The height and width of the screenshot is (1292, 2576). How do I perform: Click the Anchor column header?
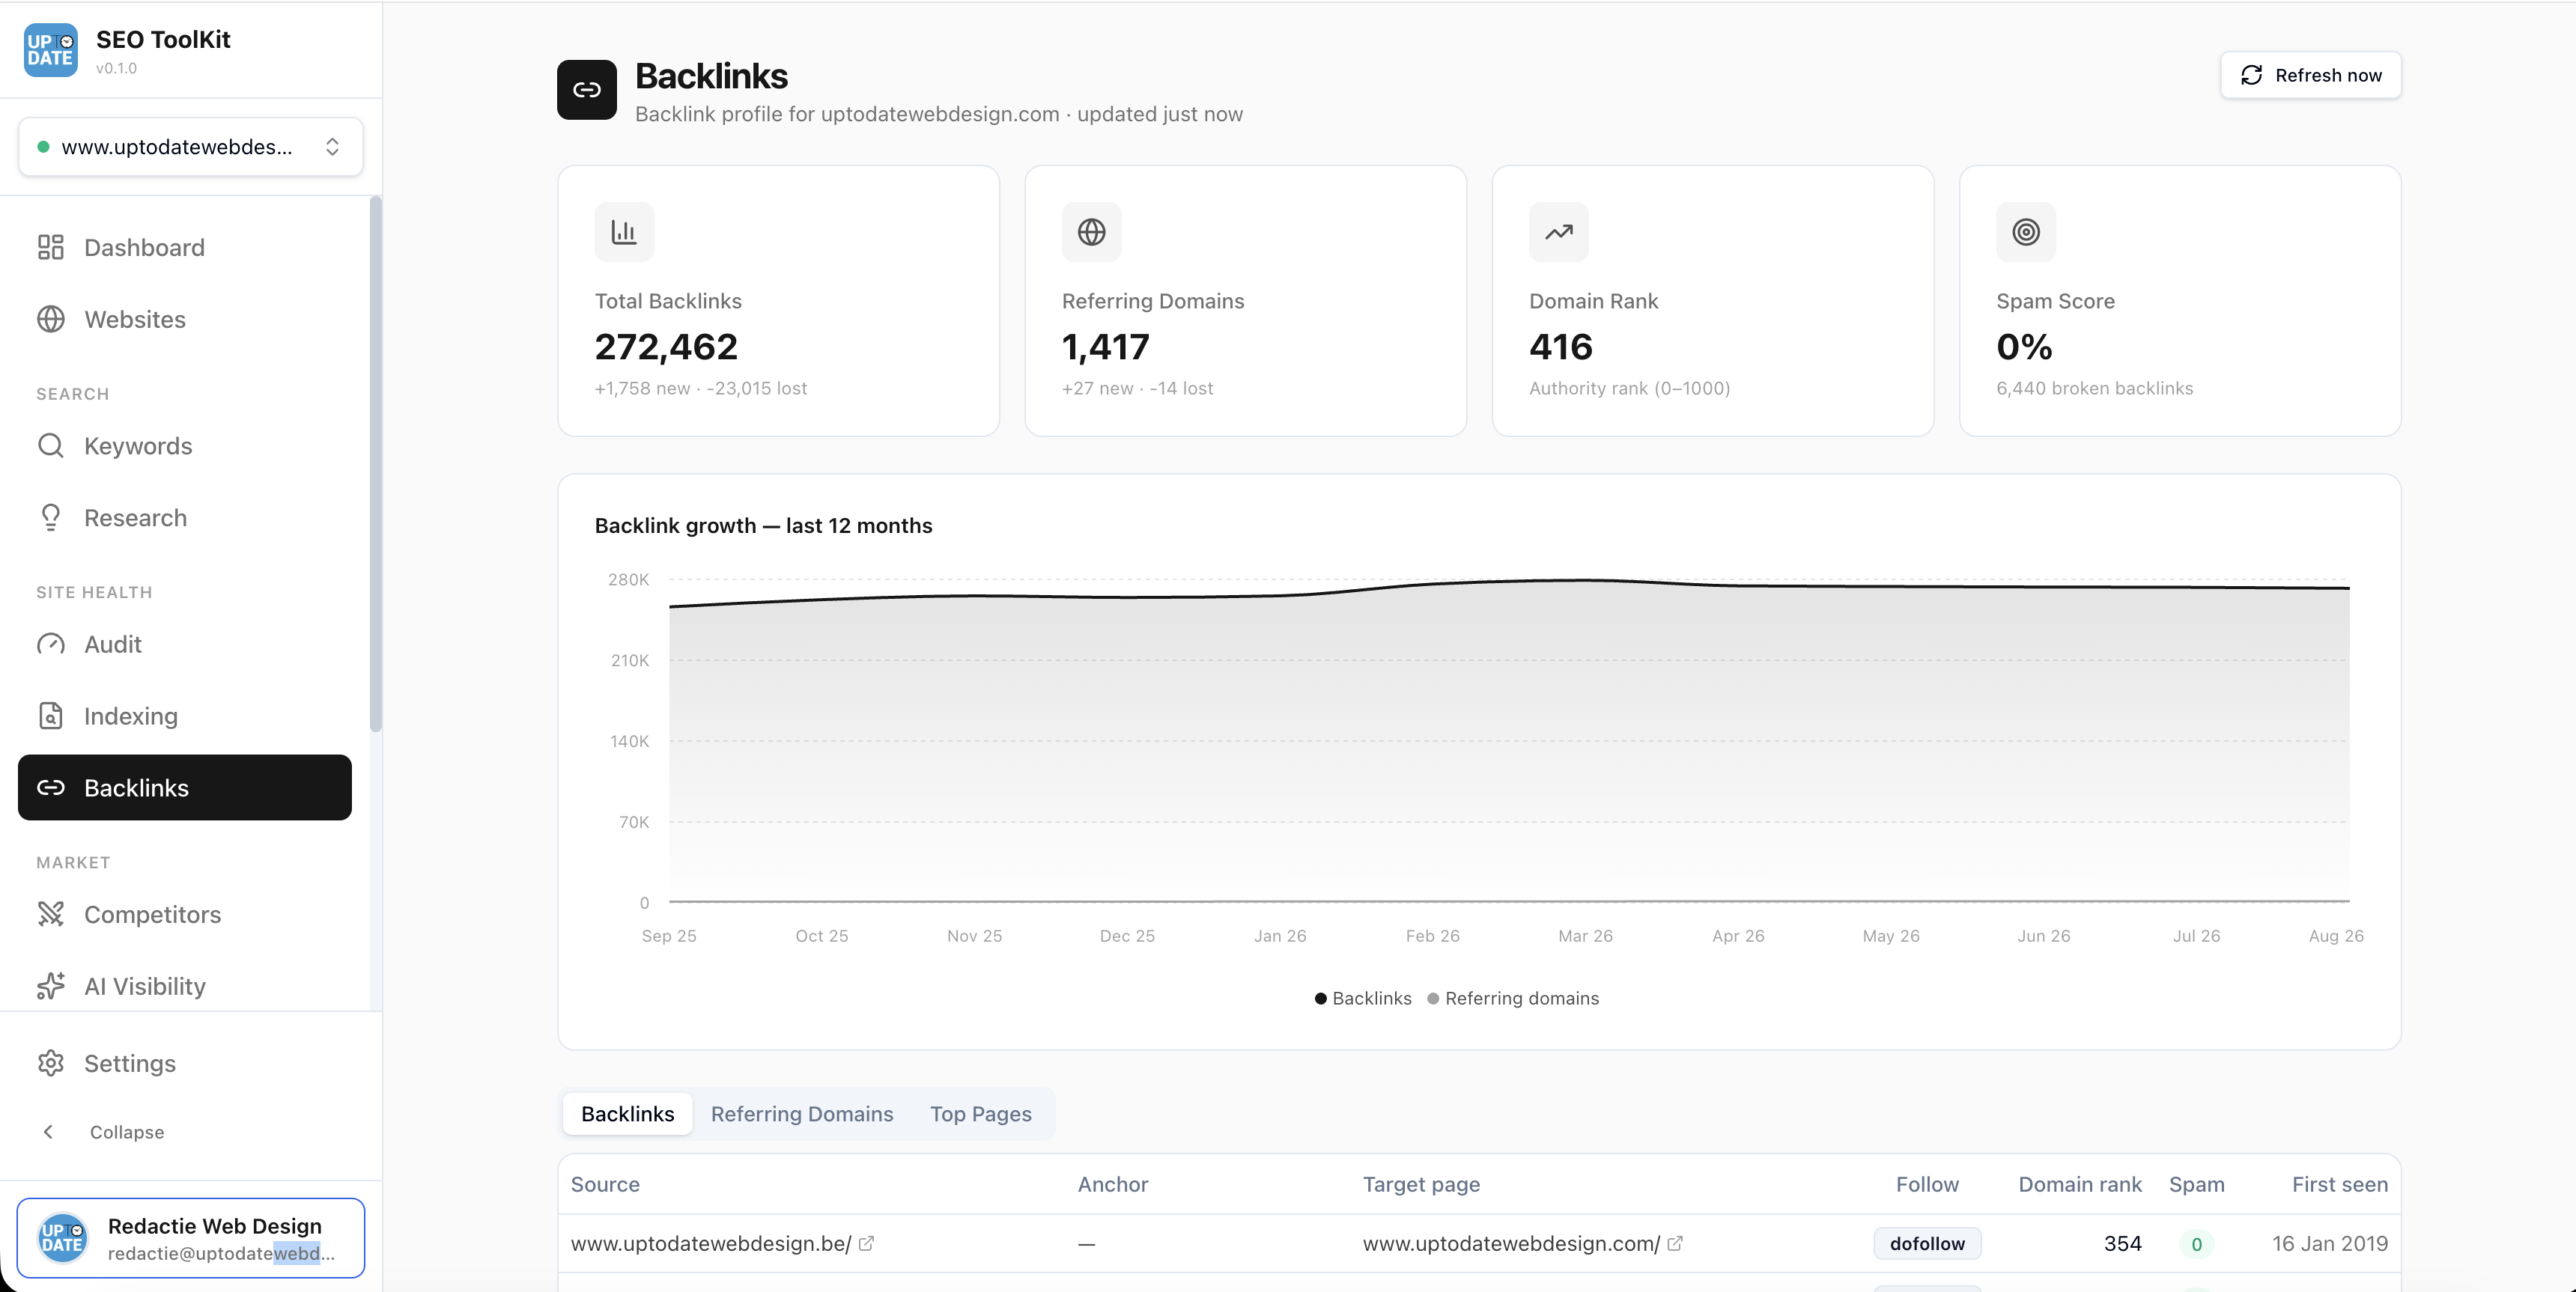(1113, 1184)
